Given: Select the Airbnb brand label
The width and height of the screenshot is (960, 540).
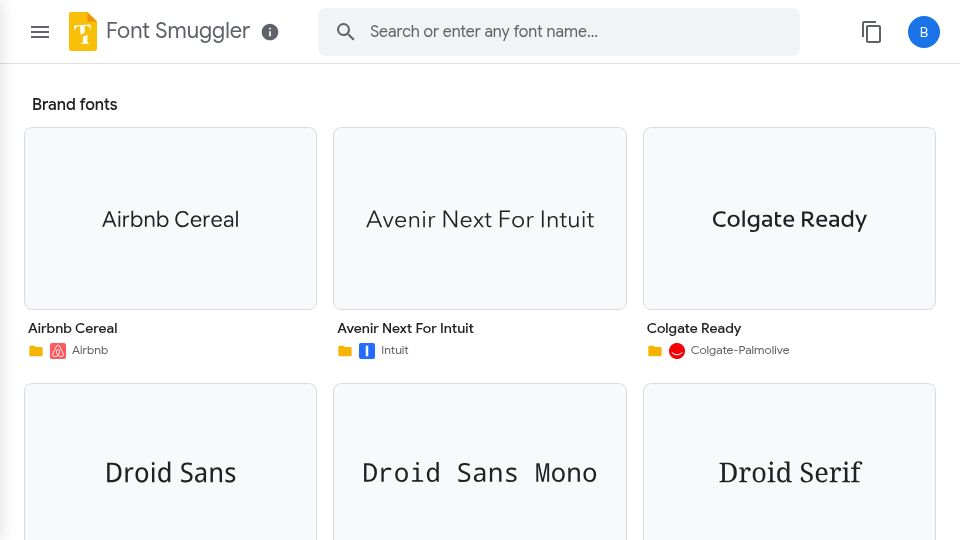Looking at the screenshot, I should click(90, 350).
